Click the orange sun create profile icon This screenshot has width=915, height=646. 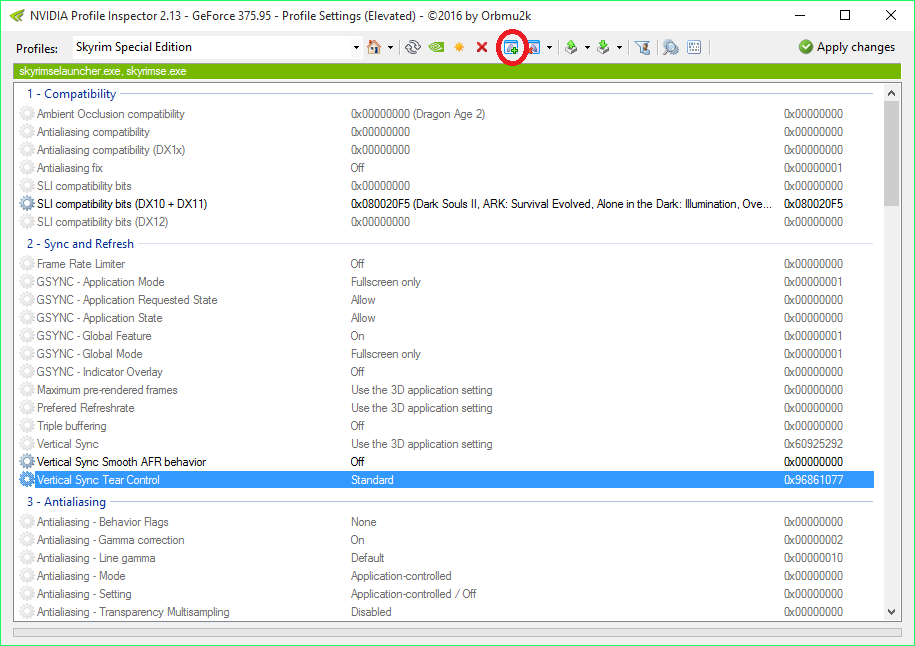459,47
